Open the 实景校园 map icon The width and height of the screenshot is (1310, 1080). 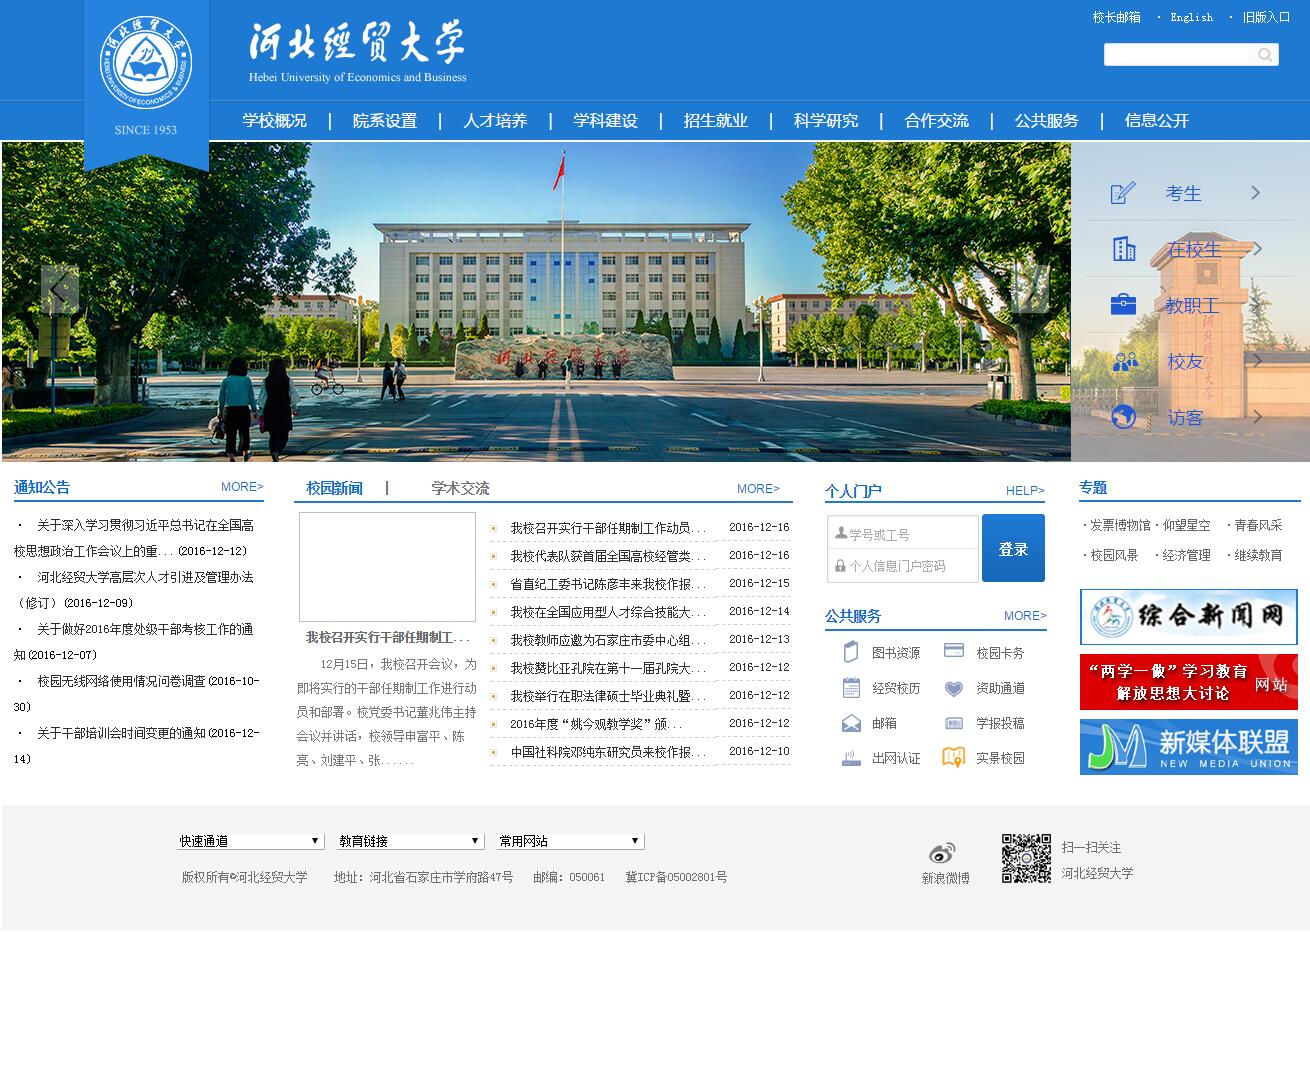[954, 757]
